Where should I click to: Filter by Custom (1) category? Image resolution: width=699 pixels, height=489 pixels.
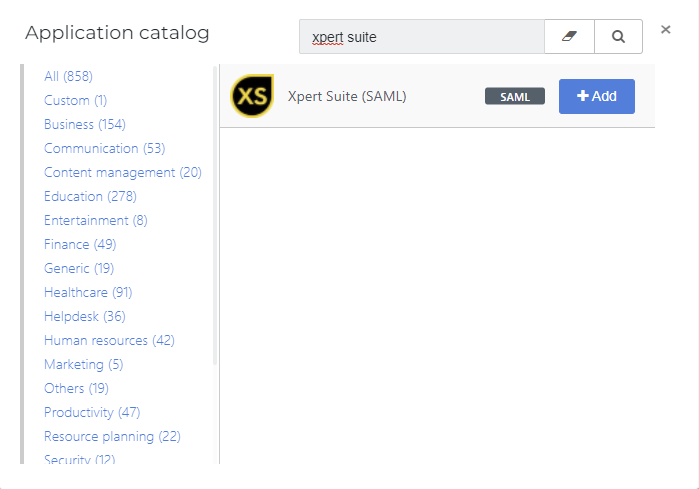click(x=75, y=100)
